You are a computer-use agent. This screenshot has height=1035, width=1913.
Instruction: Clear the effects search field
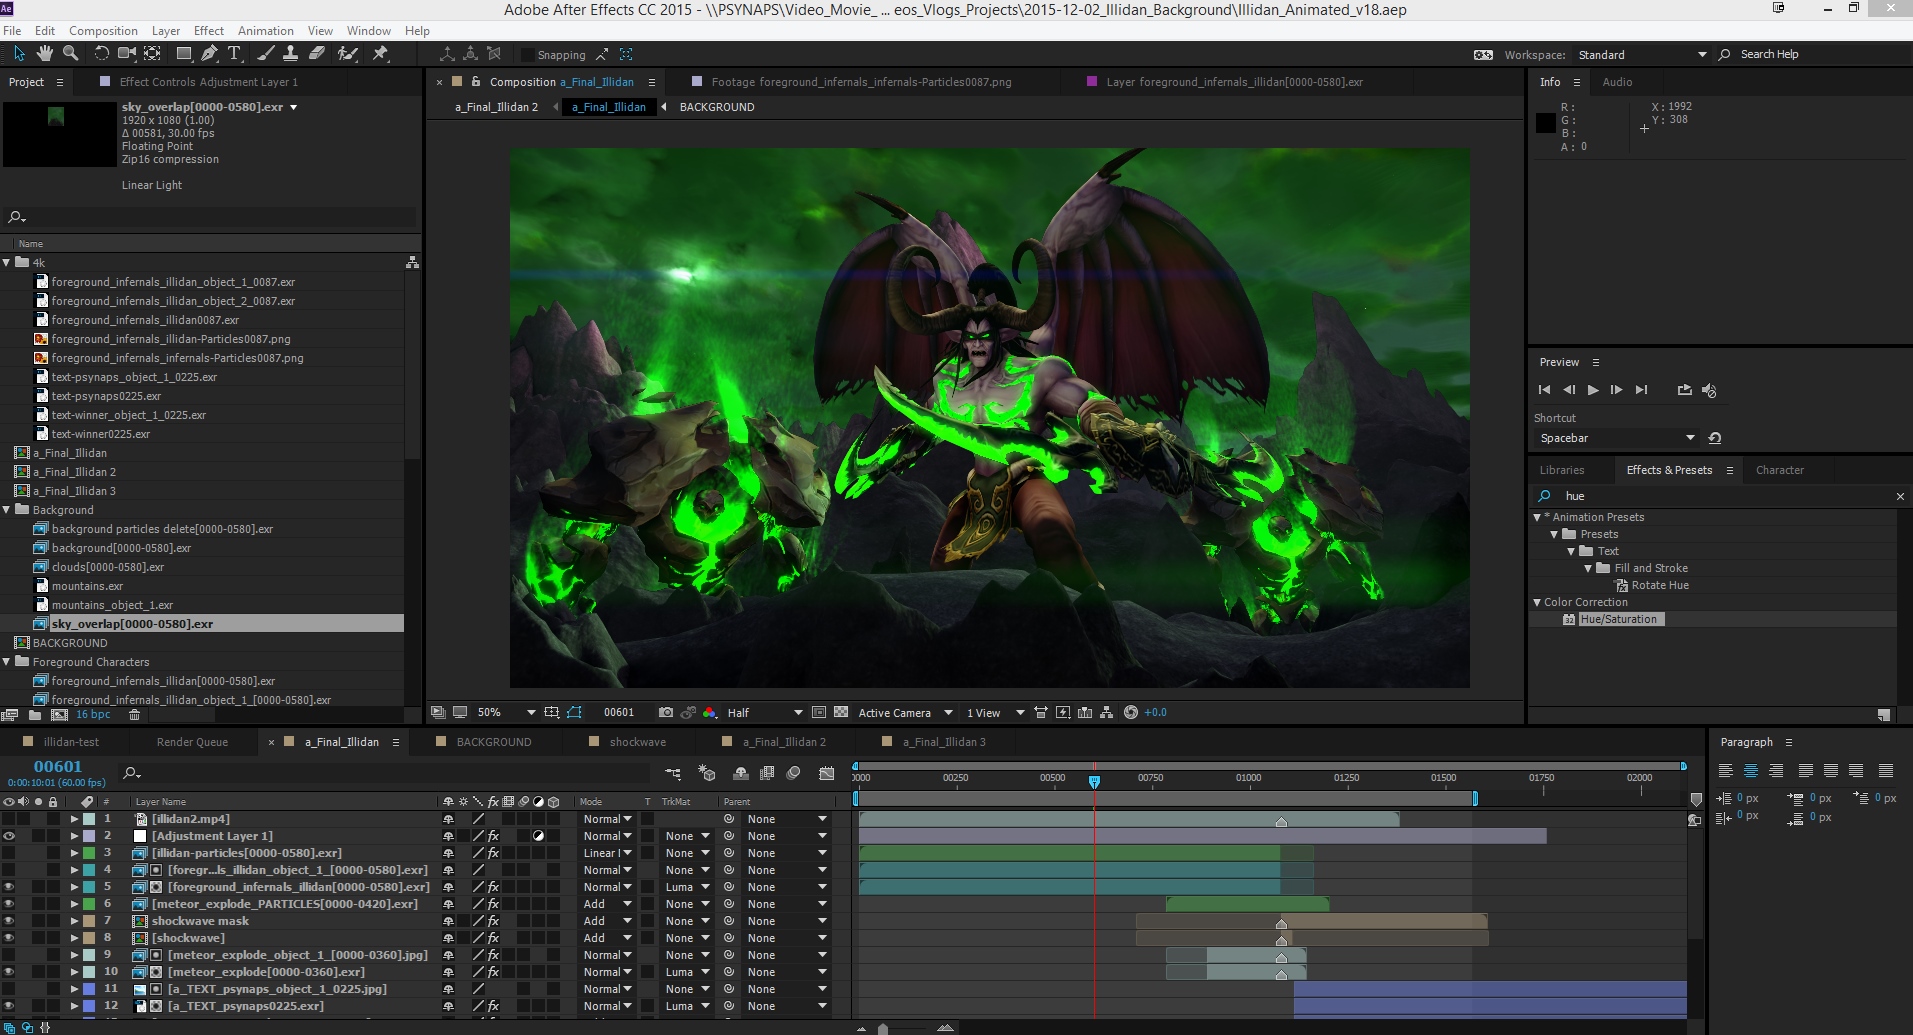[x=1900, y=496]
